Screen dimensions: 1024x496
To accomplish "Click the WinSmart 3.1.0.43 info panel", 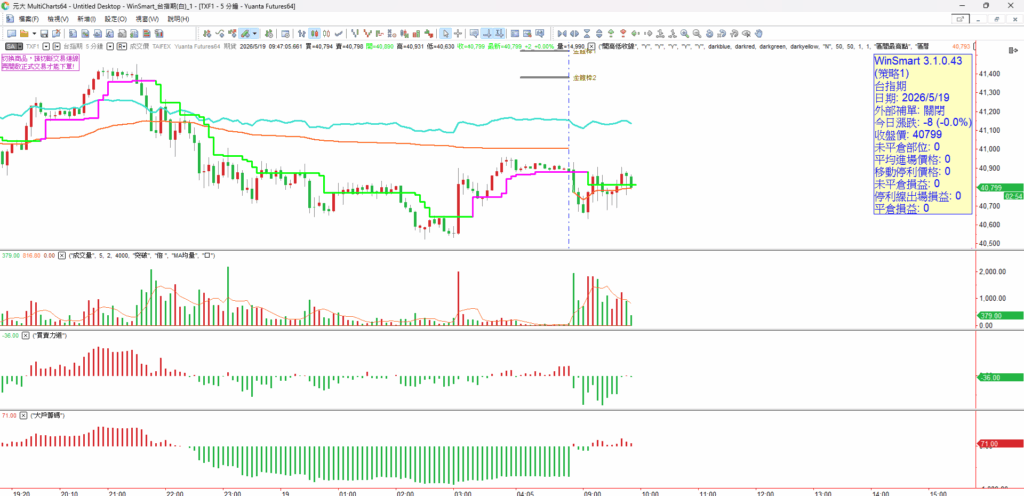I will [923, 134].
